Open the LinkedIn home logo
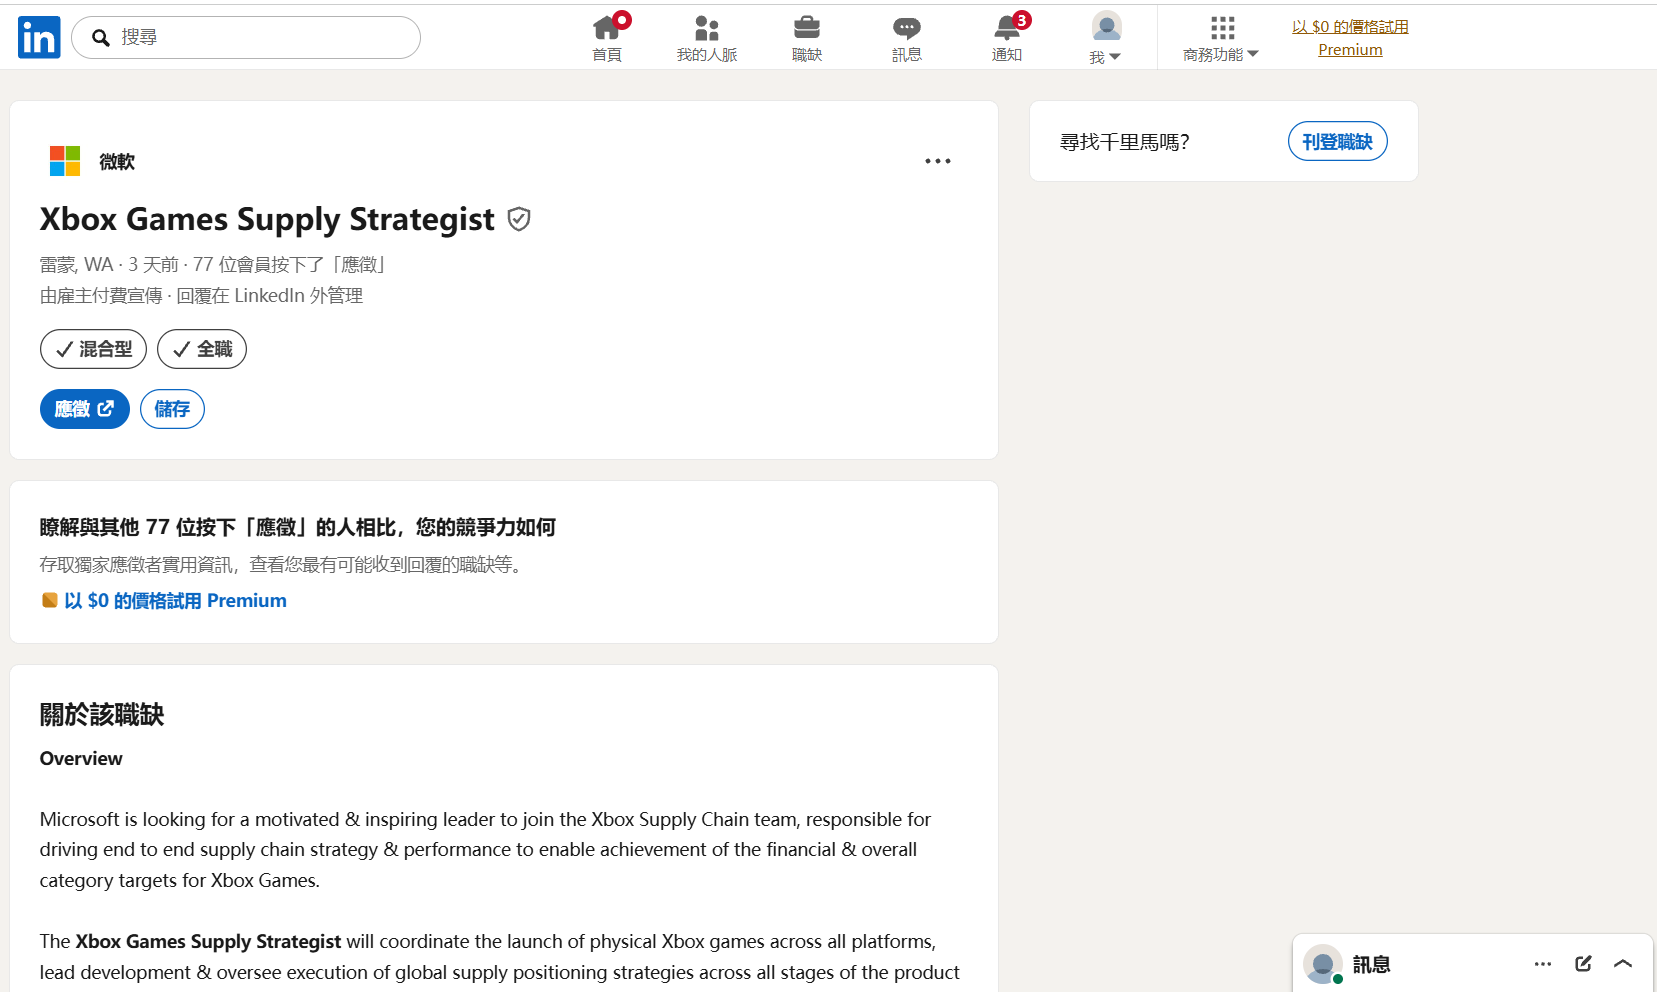Image resolution: width=1657 pixels, height=992 pixels. [x=39, y=37]
